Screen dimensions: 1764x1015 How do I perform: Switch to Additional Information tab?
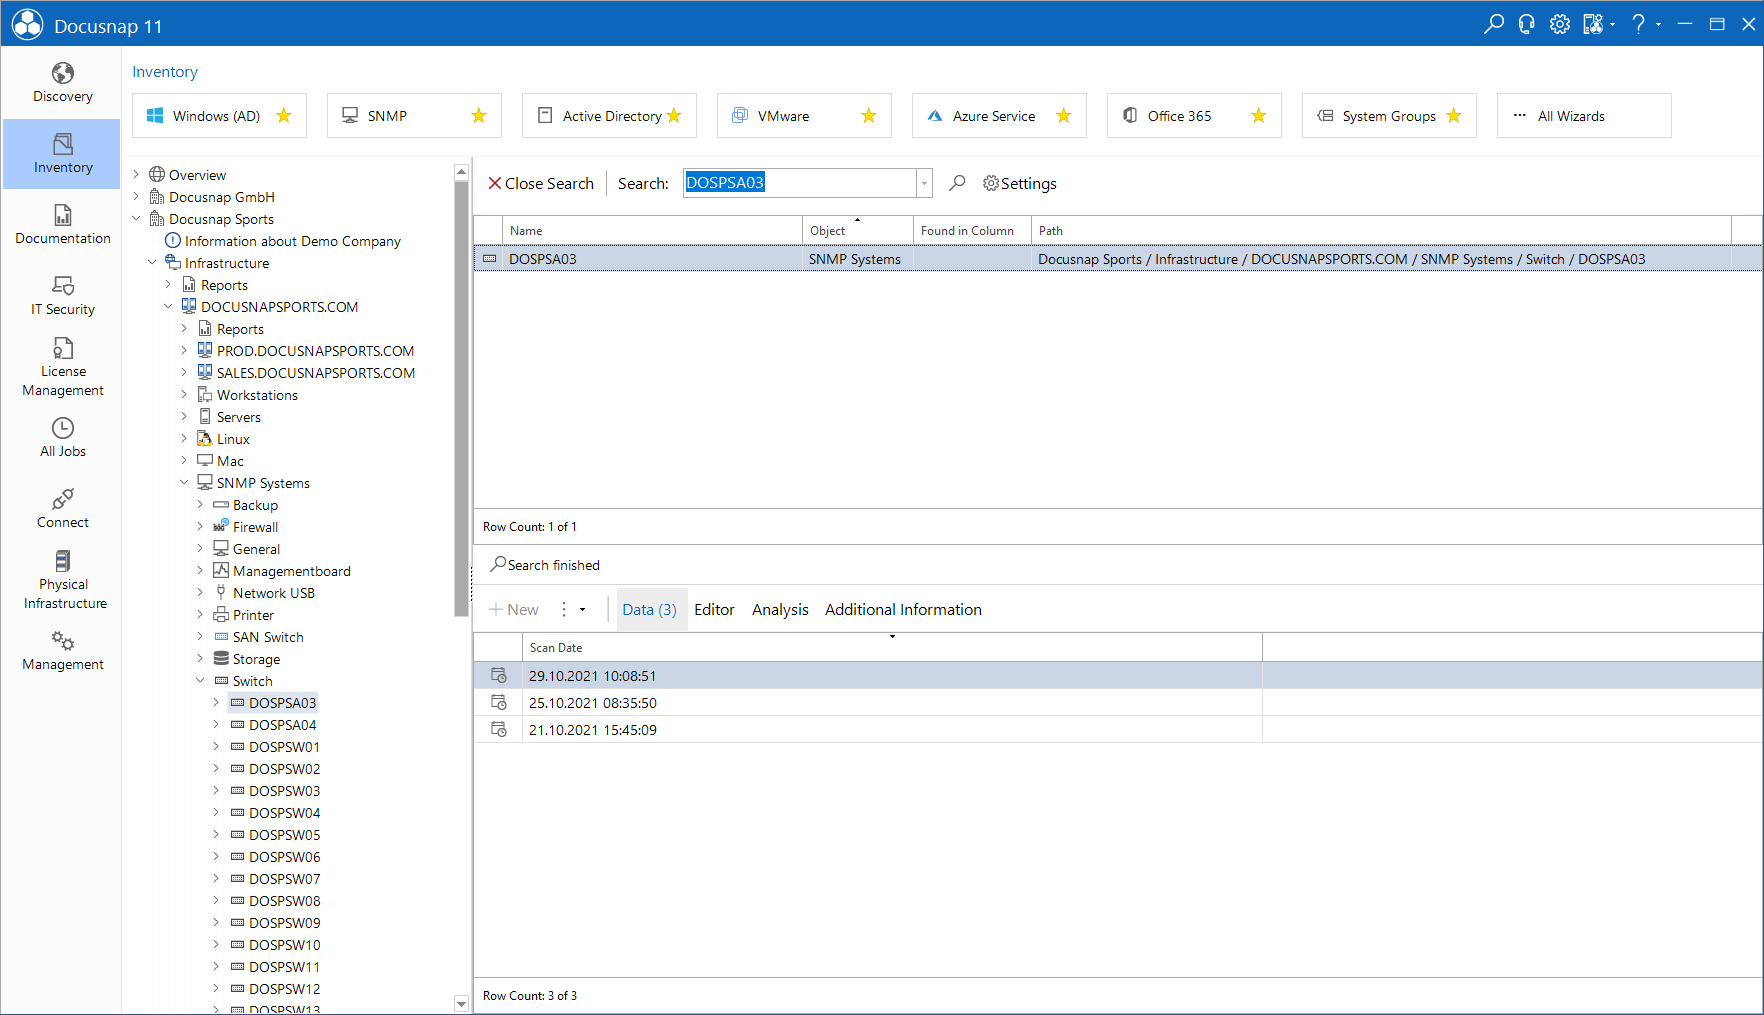click(903, 610)
